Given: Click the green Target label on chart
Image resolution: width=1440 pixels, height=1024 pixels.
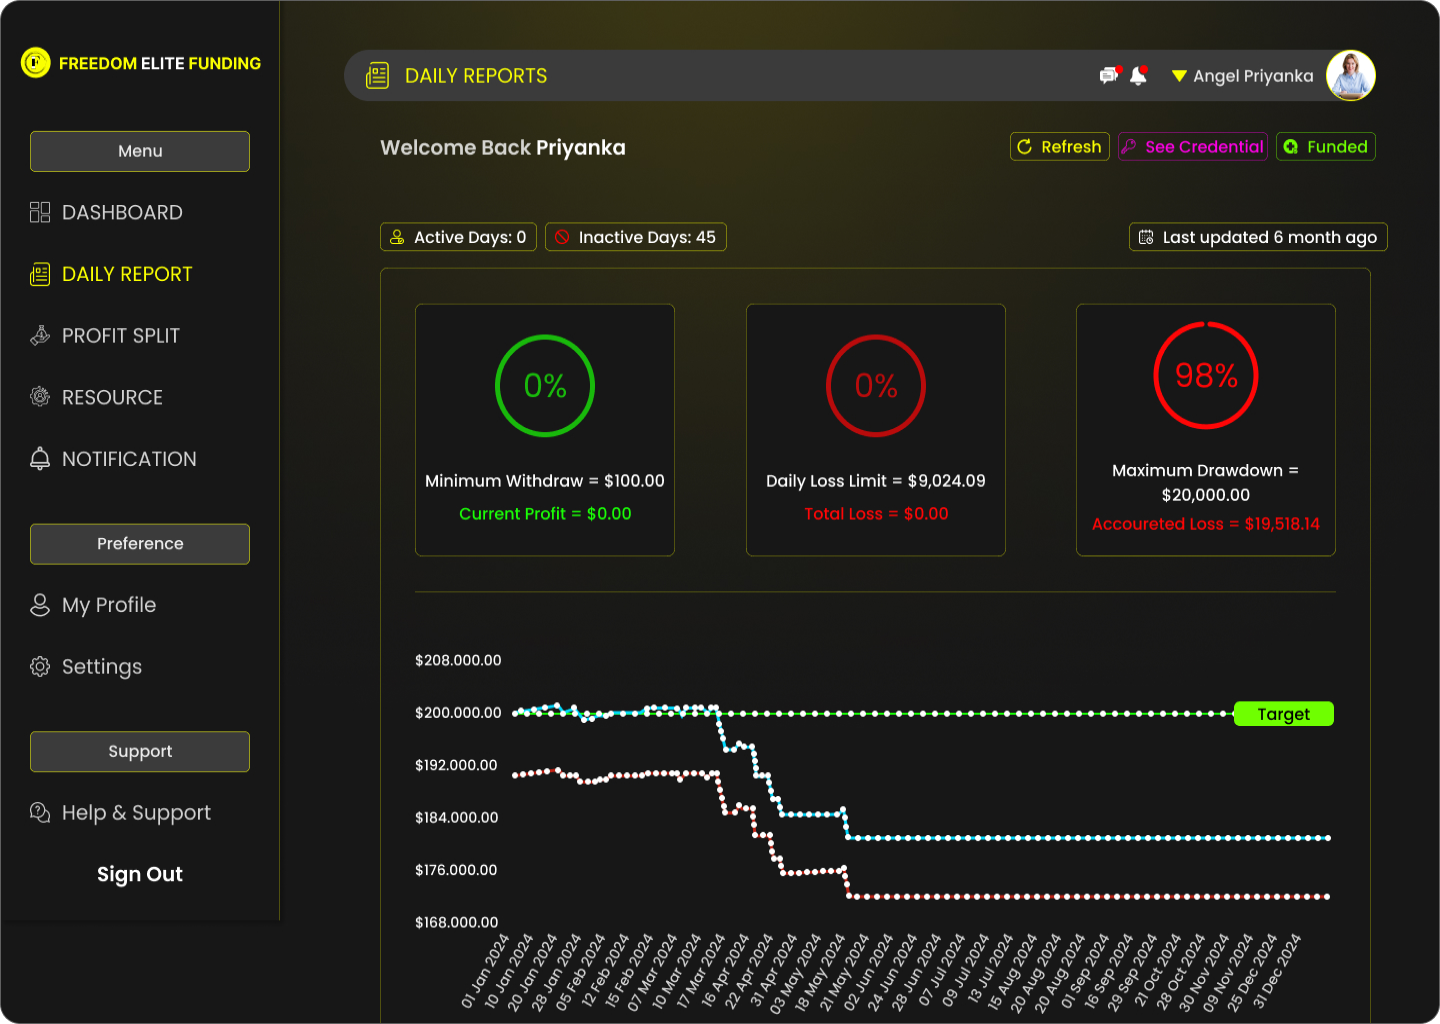Looking at the screenshot, I should tap(1283, 714).
